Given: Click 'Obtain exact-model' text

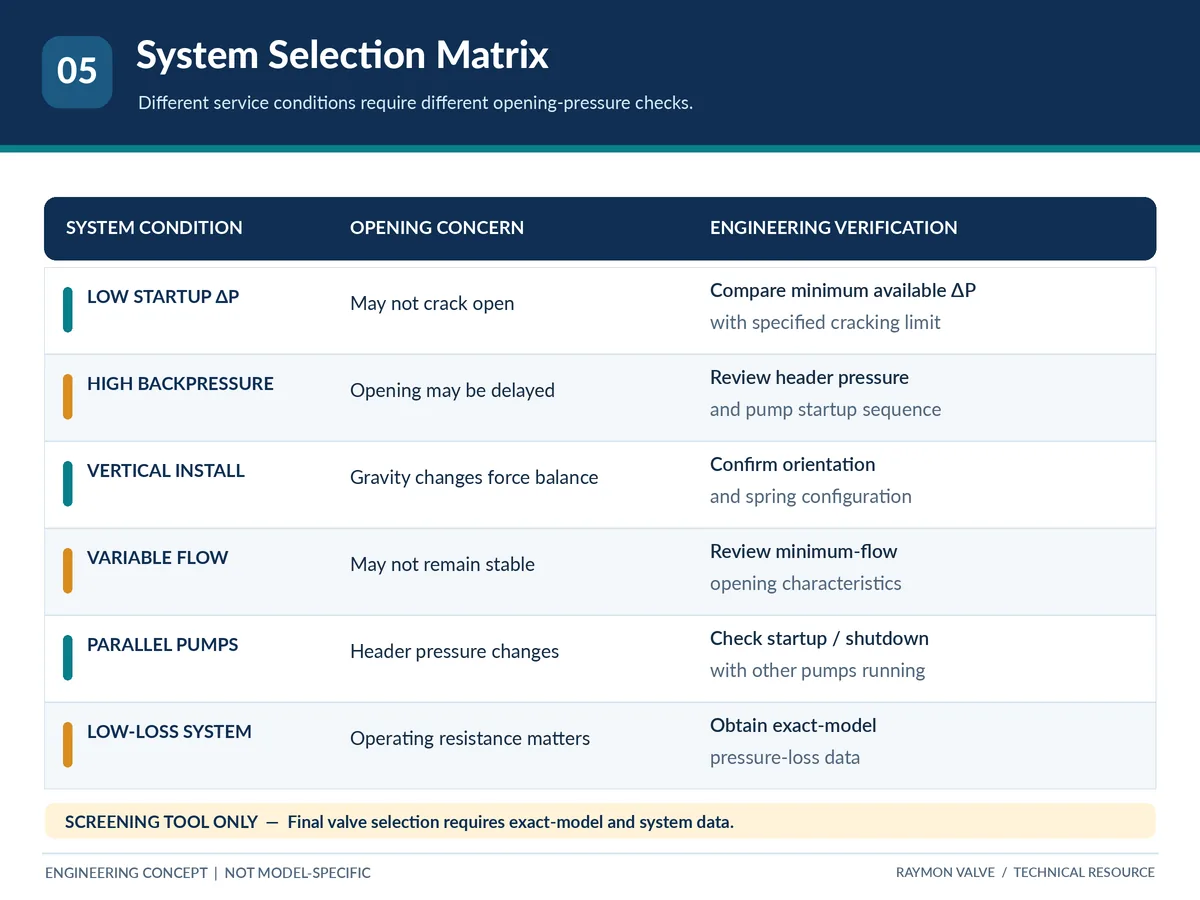Looking at the screenshot, I should [793, 726].
